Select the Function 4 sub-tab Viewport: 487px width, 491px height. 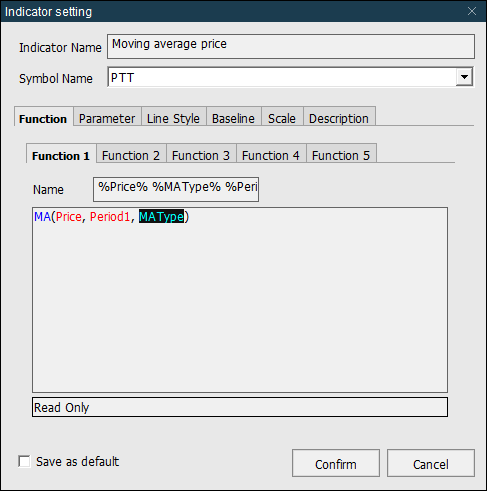tap(271, 154)
